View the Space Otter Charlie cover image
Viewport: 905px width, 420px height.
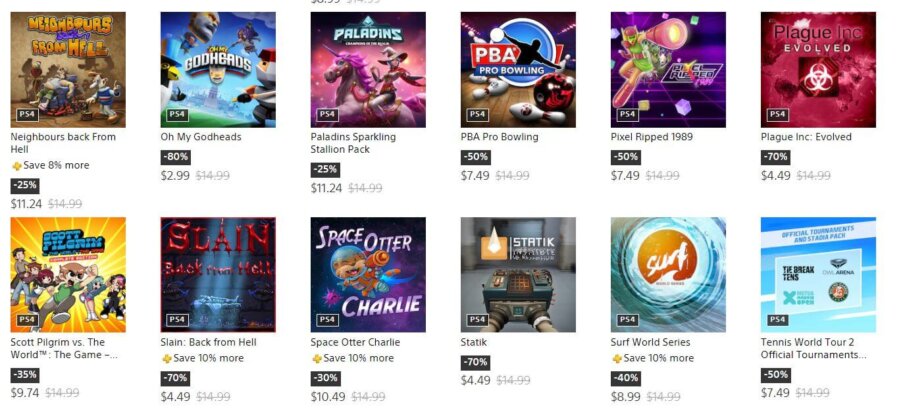pos(368,275)
